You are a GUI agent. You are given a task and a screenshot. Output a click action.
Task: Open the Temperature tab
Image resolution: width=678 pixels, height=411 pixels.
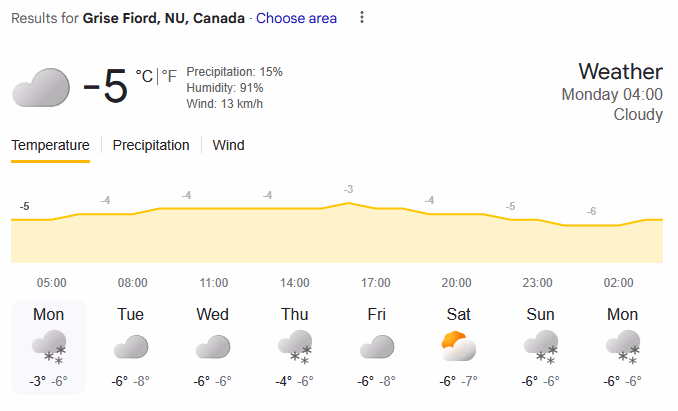50,145
